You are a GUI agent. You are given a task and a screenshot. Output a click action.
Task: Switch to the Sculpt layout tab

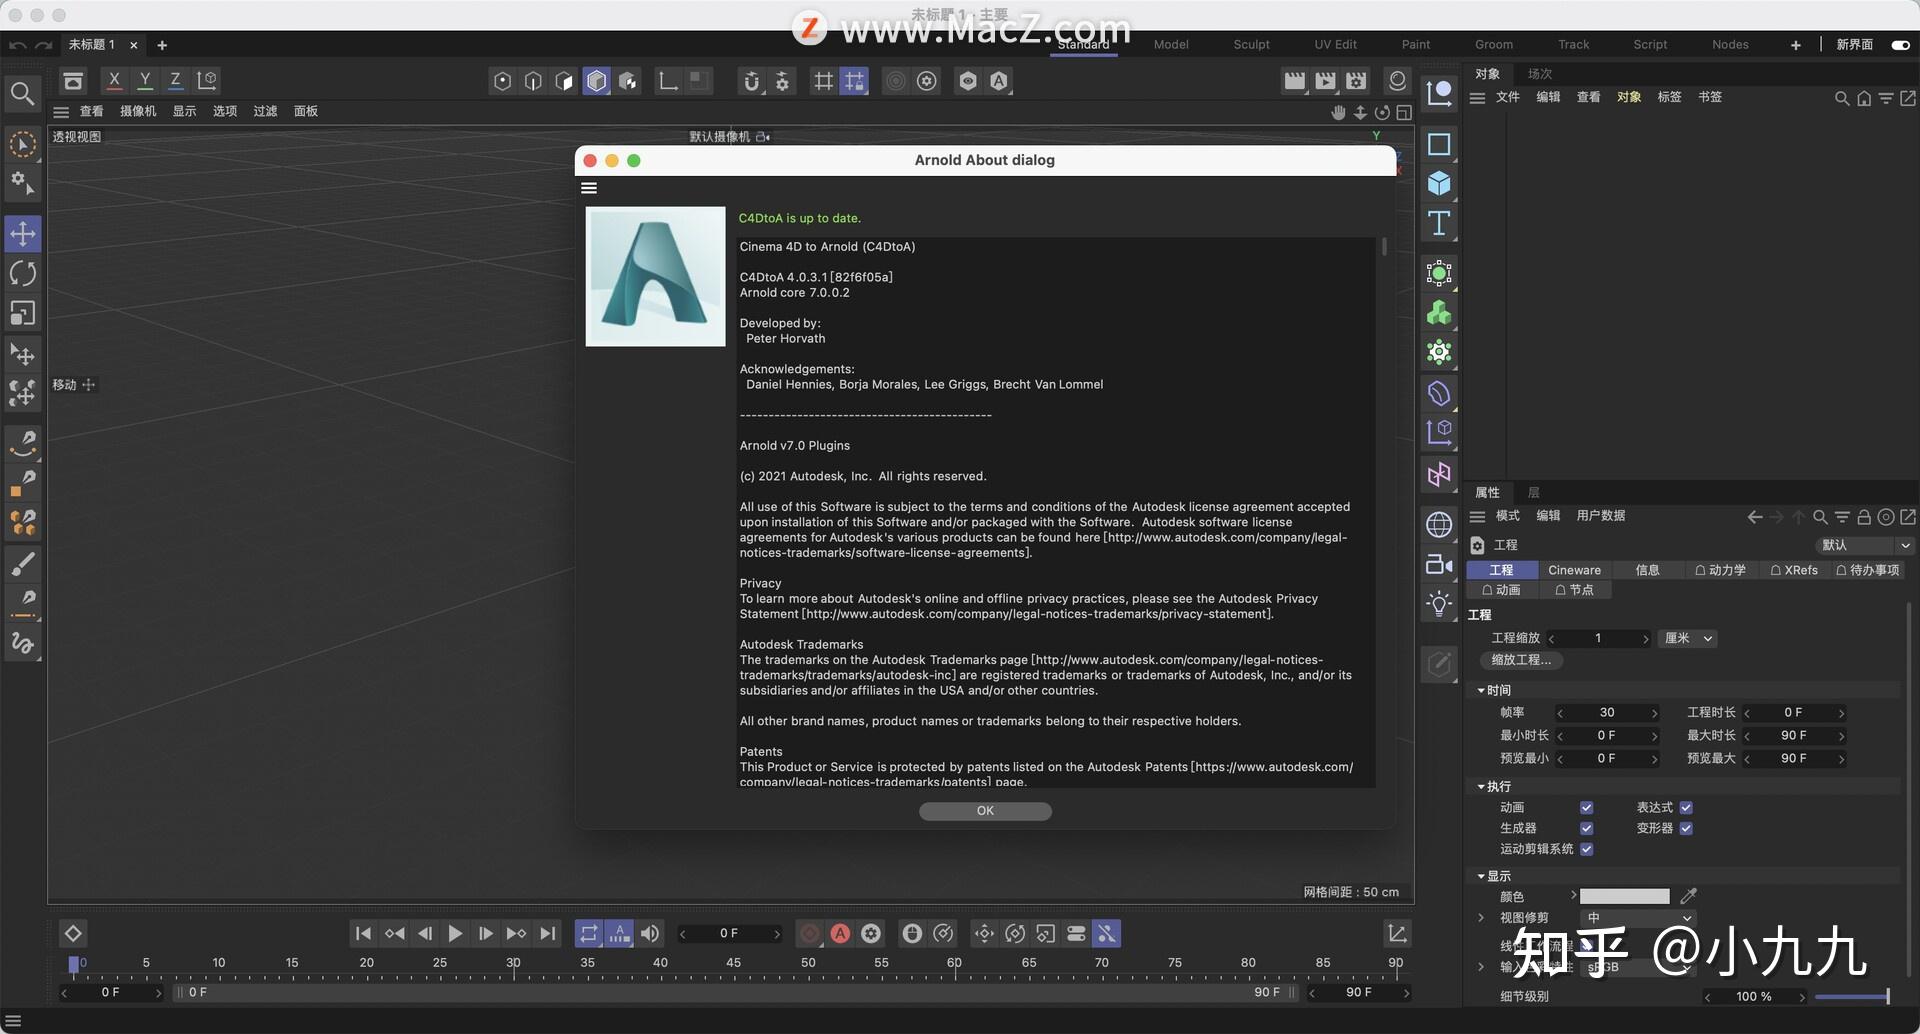(x=1251, y=45)
